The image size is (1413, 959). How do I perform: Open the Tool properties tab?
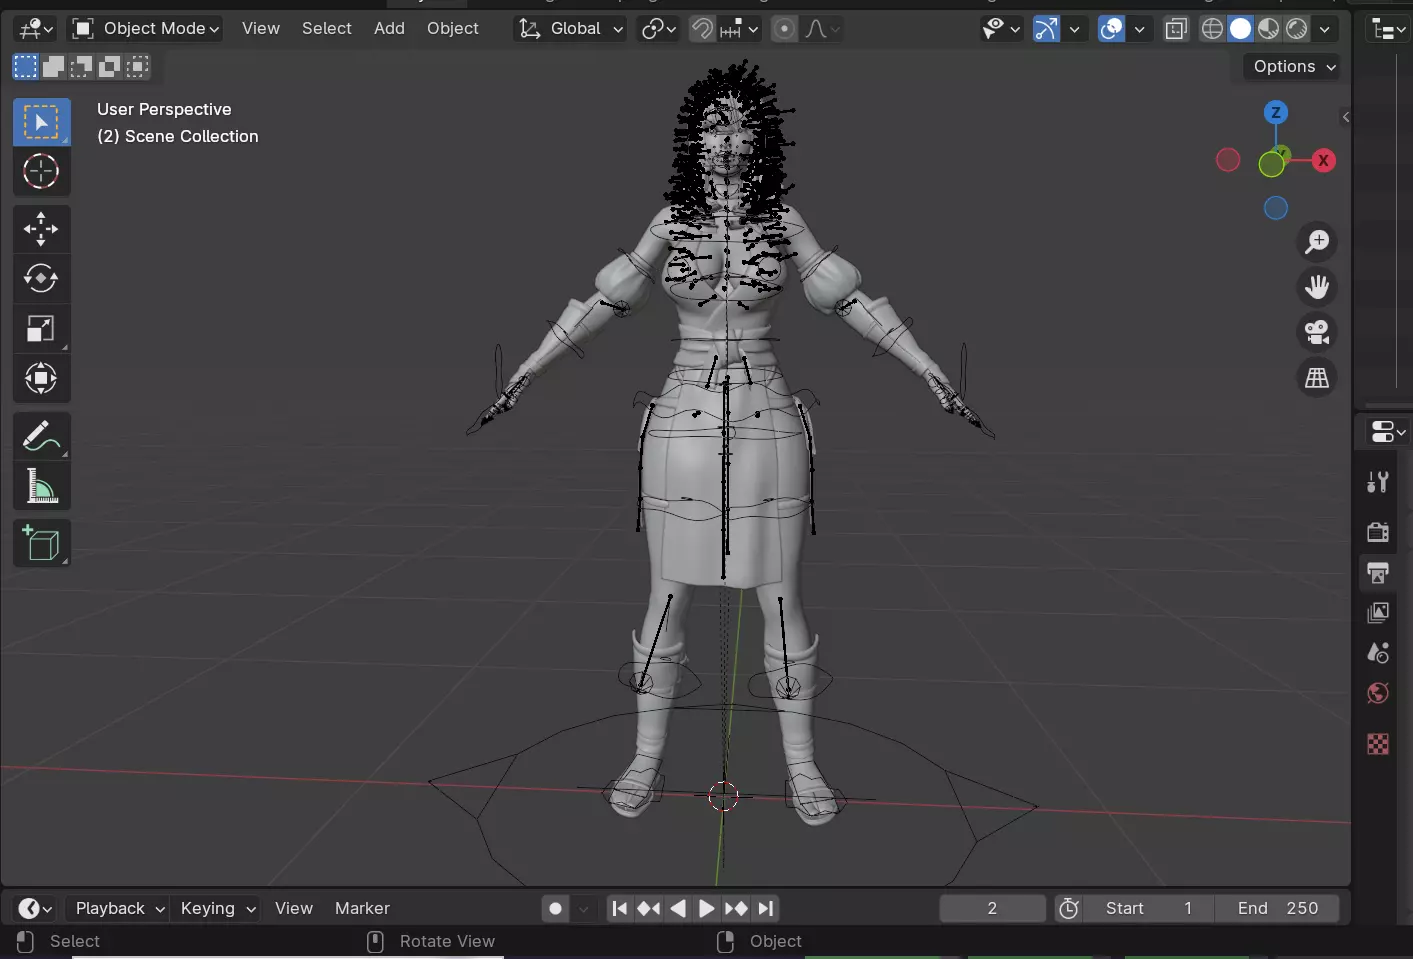click(1378, 482)
